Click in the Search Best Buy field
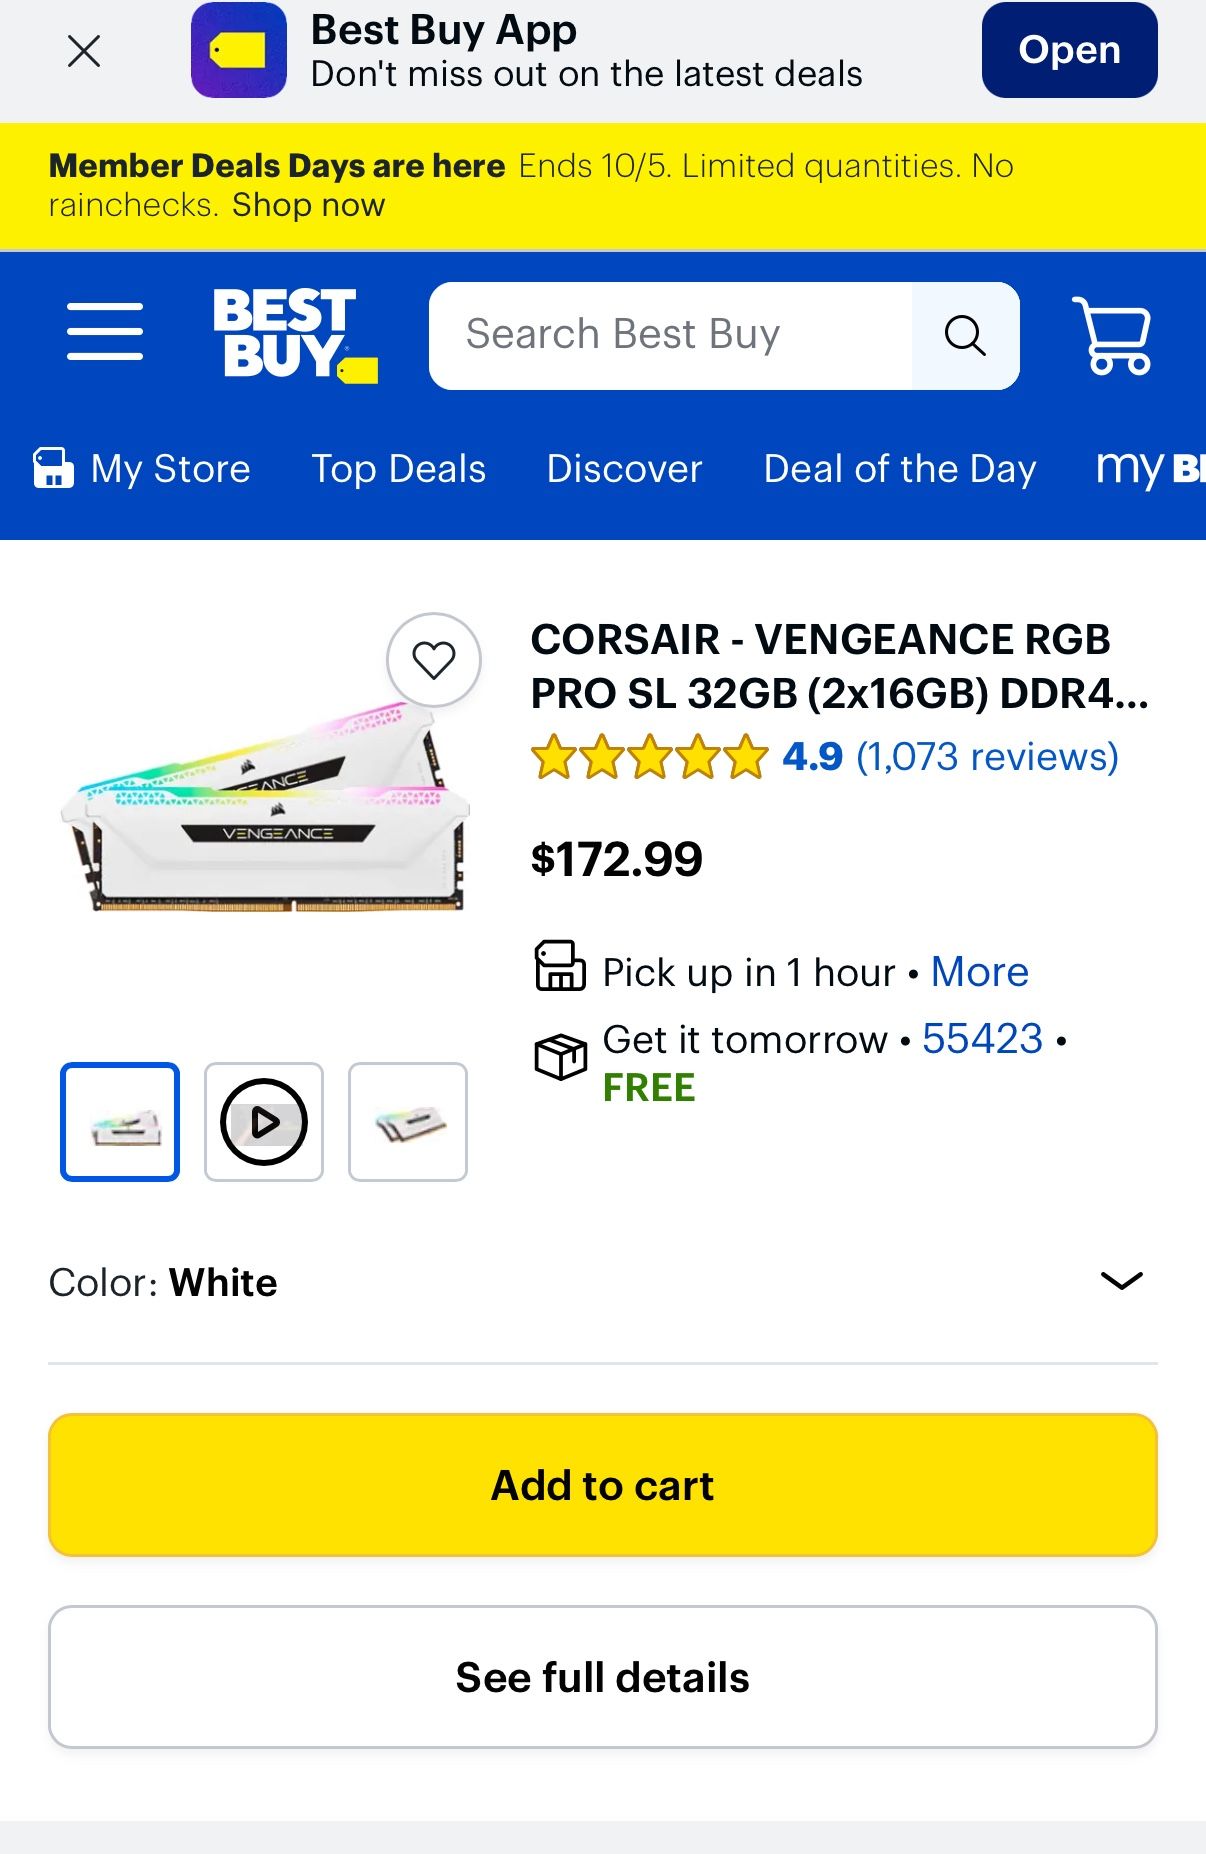 coord(670,335)
